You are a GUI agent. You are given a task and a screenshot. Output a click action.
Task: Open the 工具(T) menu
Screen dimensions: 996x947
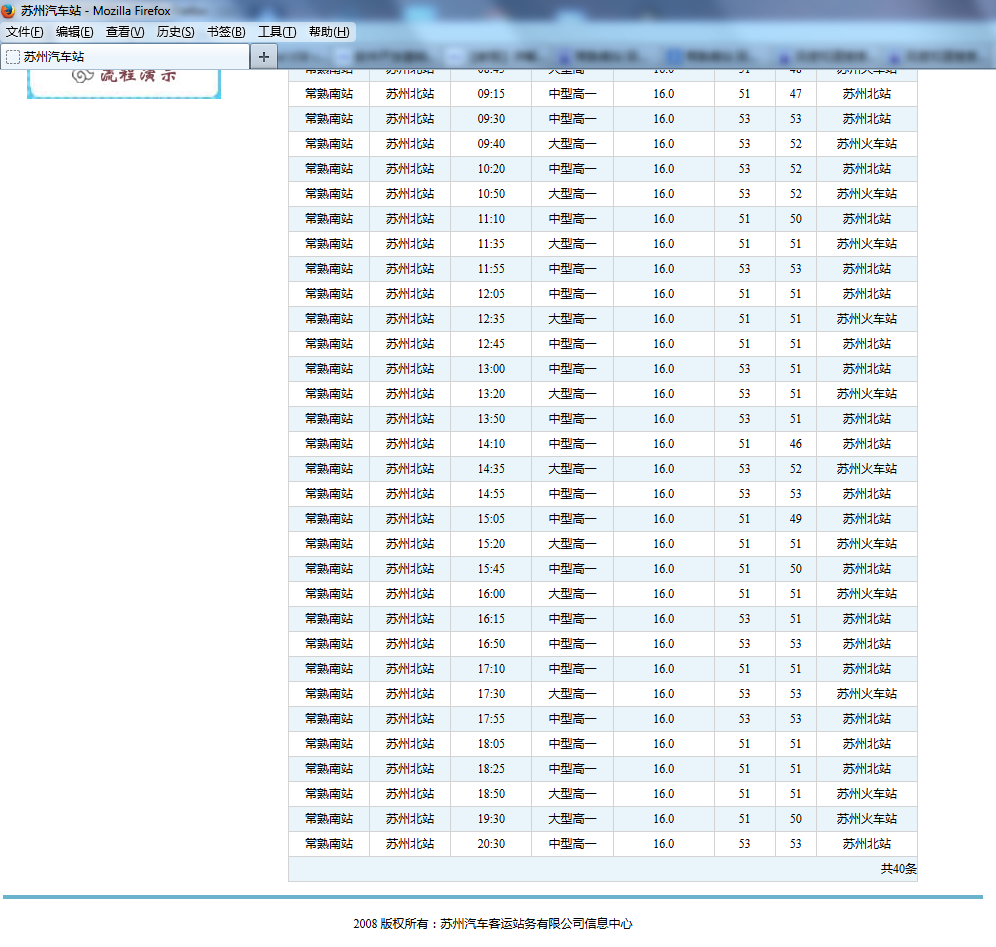(277, 32)
